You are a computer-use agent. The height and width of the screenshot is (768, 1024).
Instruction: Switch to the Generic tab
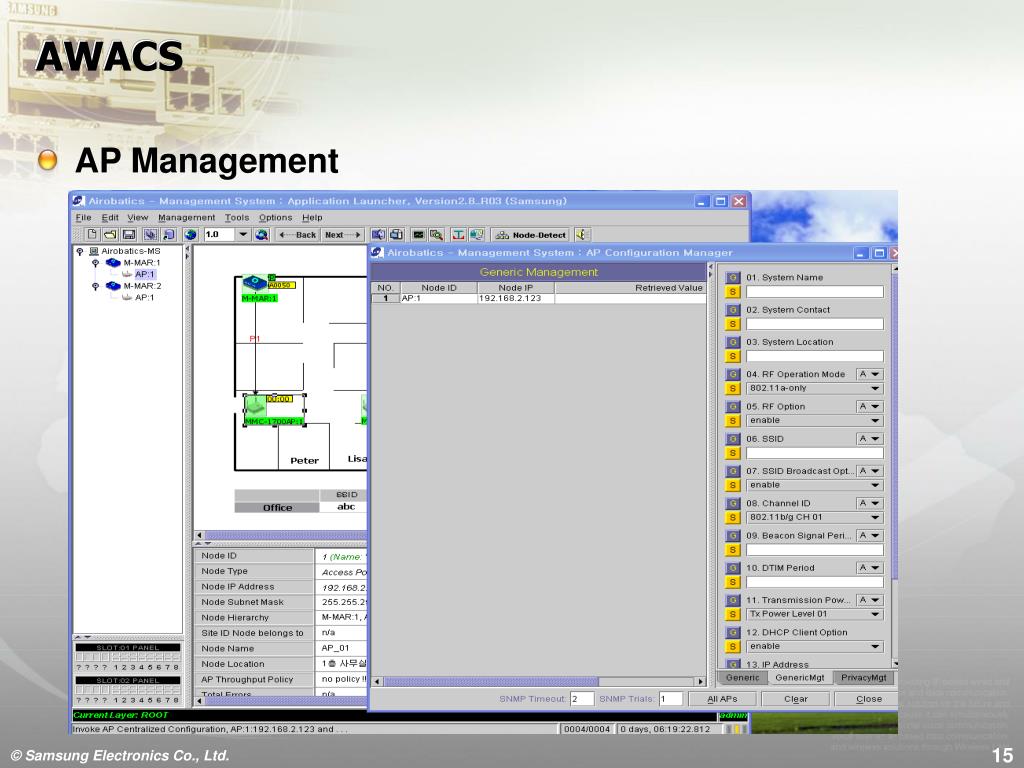pyautogui.click(x=743, y=678)
